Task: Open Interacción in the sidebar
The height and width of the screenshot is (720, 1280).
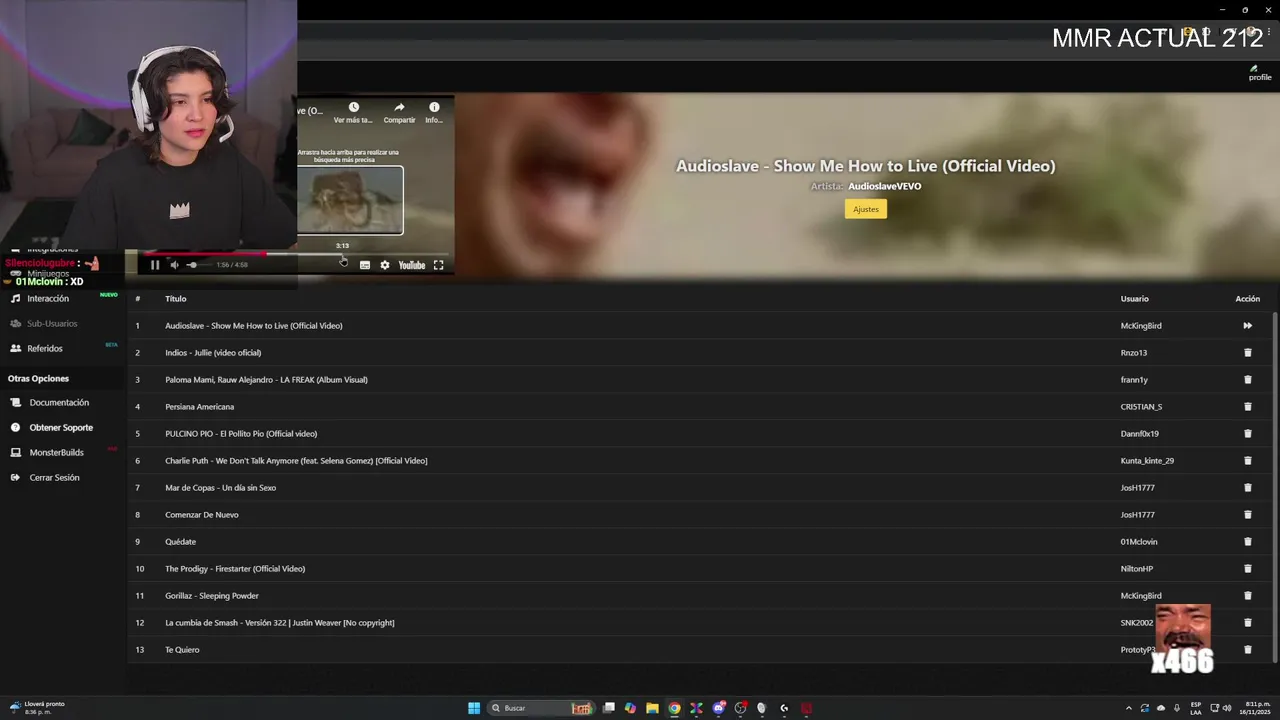Action: click(48, 298)
